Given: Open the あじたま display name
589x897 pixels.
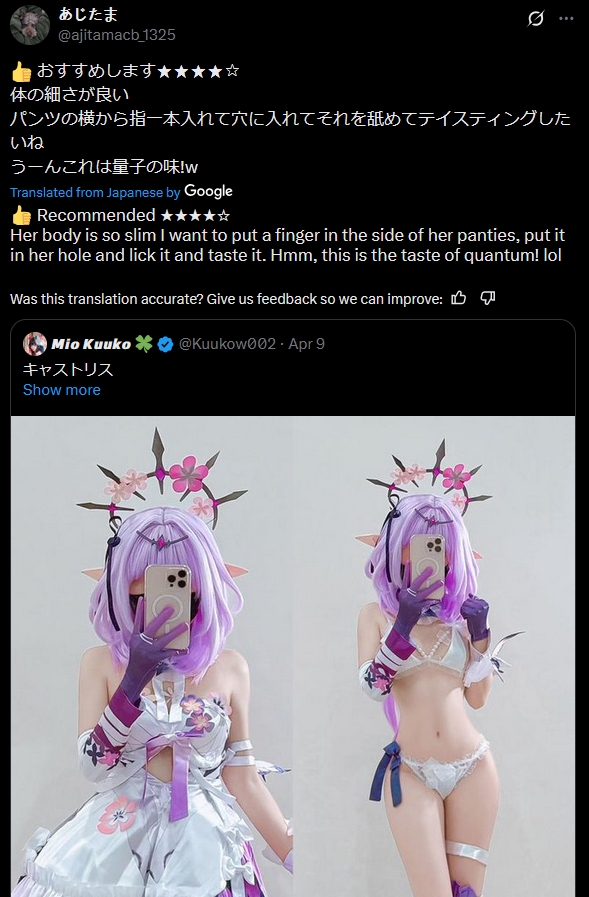Looking at the screenshot, I should pyautogui.click(x=88, y=14).
